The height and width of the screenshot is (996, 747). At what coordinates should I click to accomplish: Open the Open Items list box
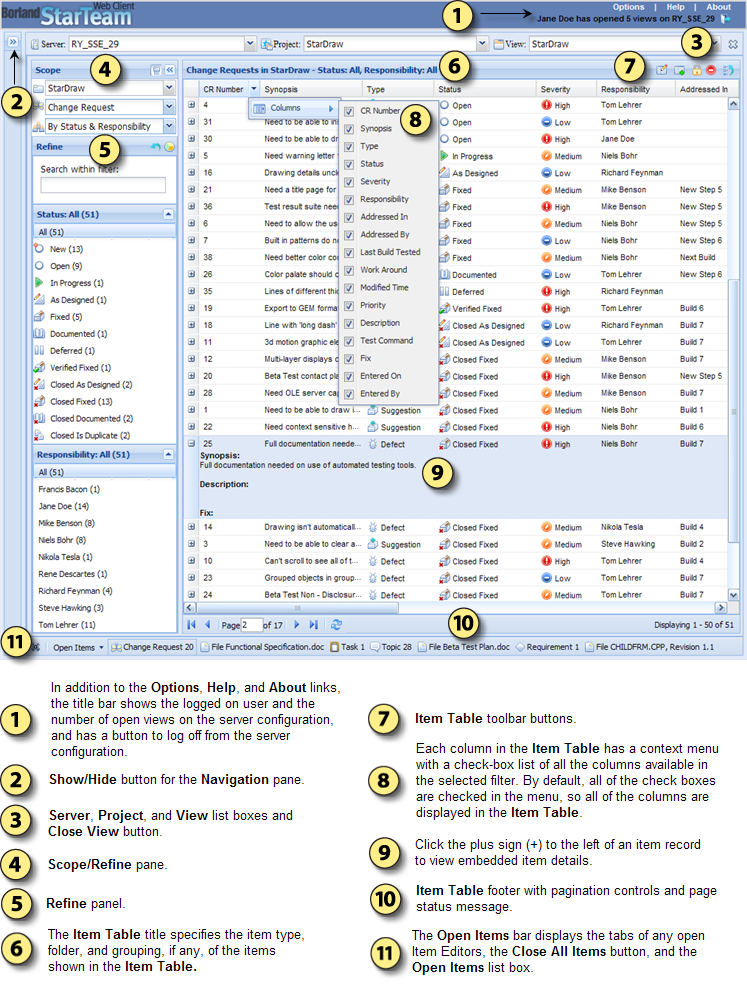pyautogui.click(x=78, y=648)
